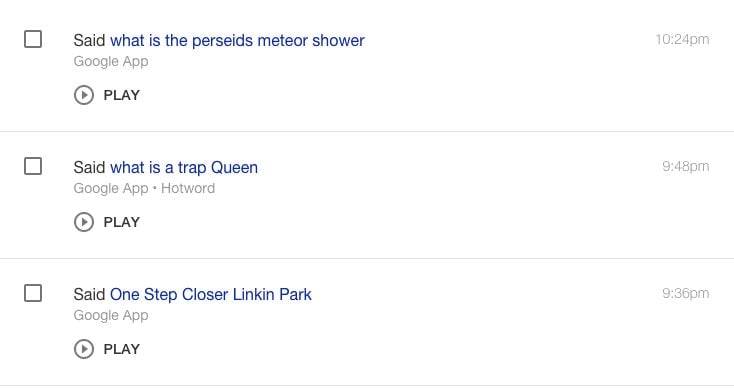Screen dimensions: 734x388
Task: Click the 10:24pm timestamp
Action: (x=682, y=39)
